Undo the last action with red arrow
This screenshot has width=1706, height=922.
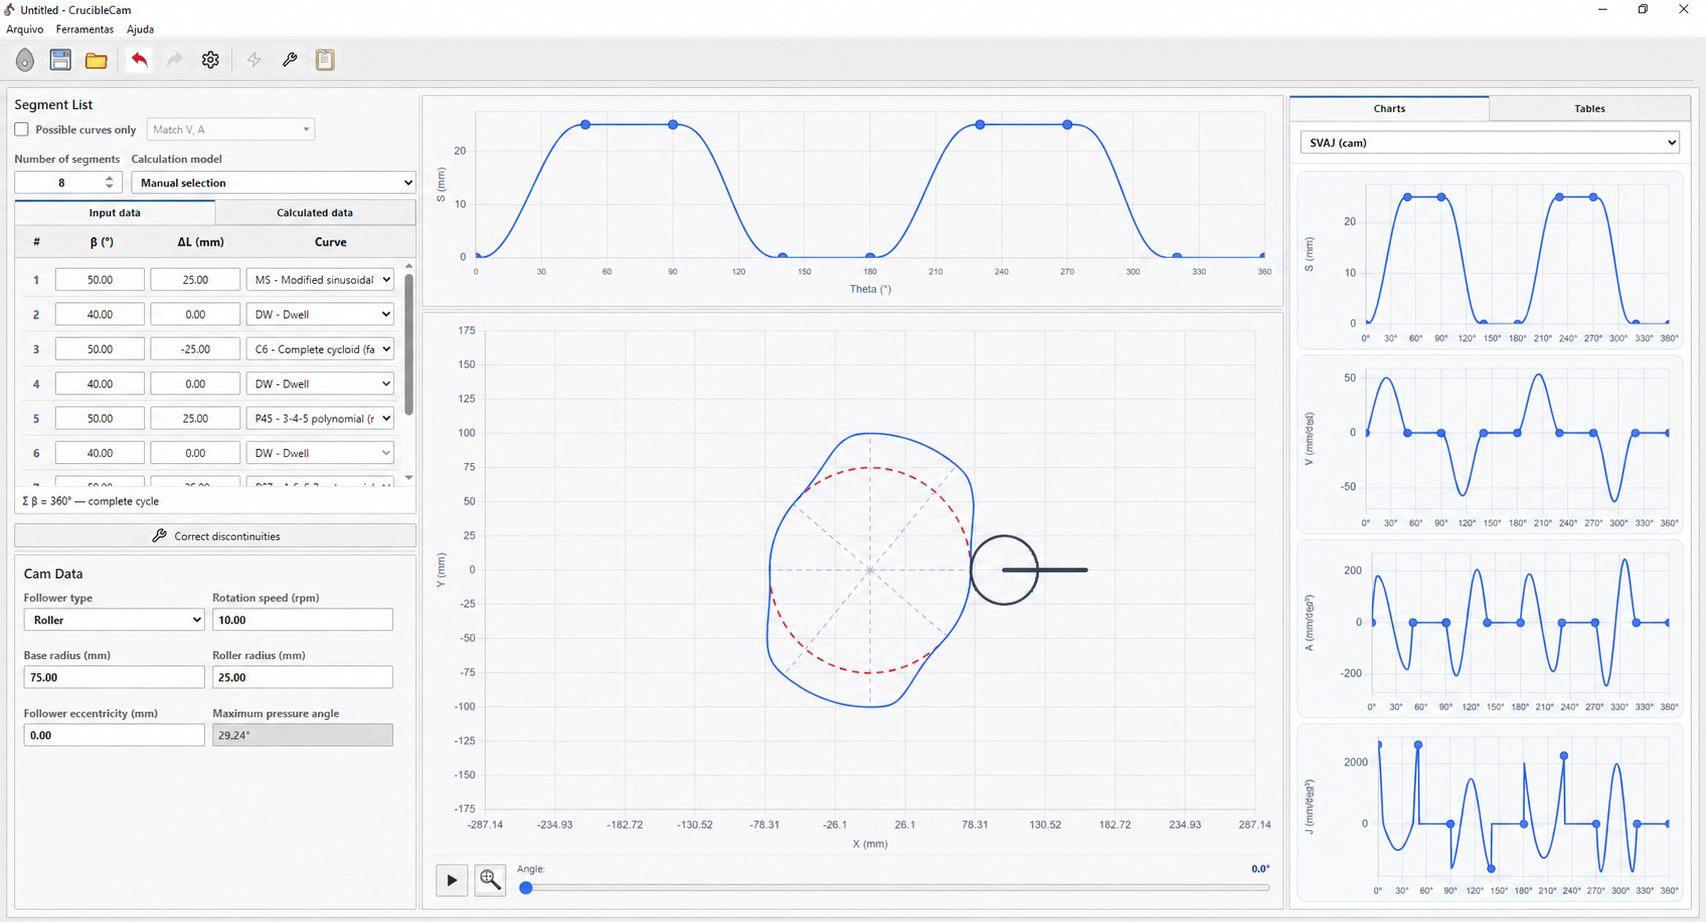139,60
